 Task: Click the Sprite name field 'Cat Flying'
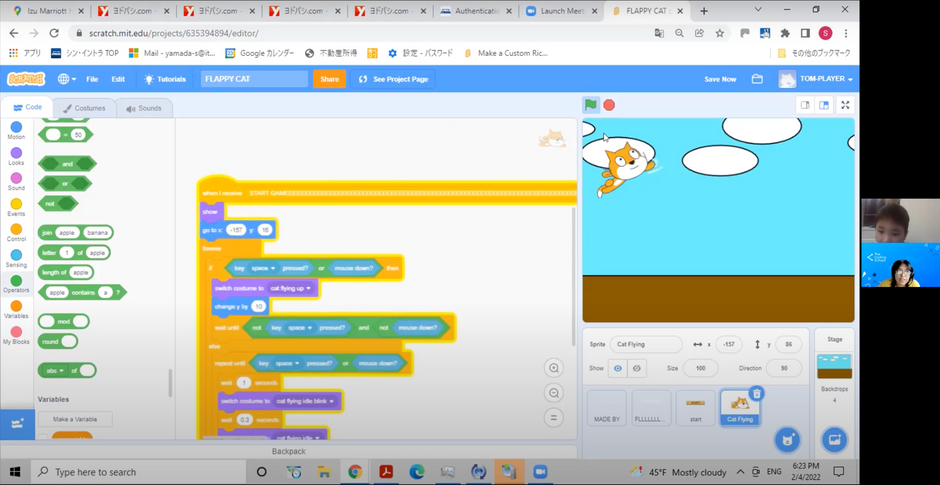point(646,345)
